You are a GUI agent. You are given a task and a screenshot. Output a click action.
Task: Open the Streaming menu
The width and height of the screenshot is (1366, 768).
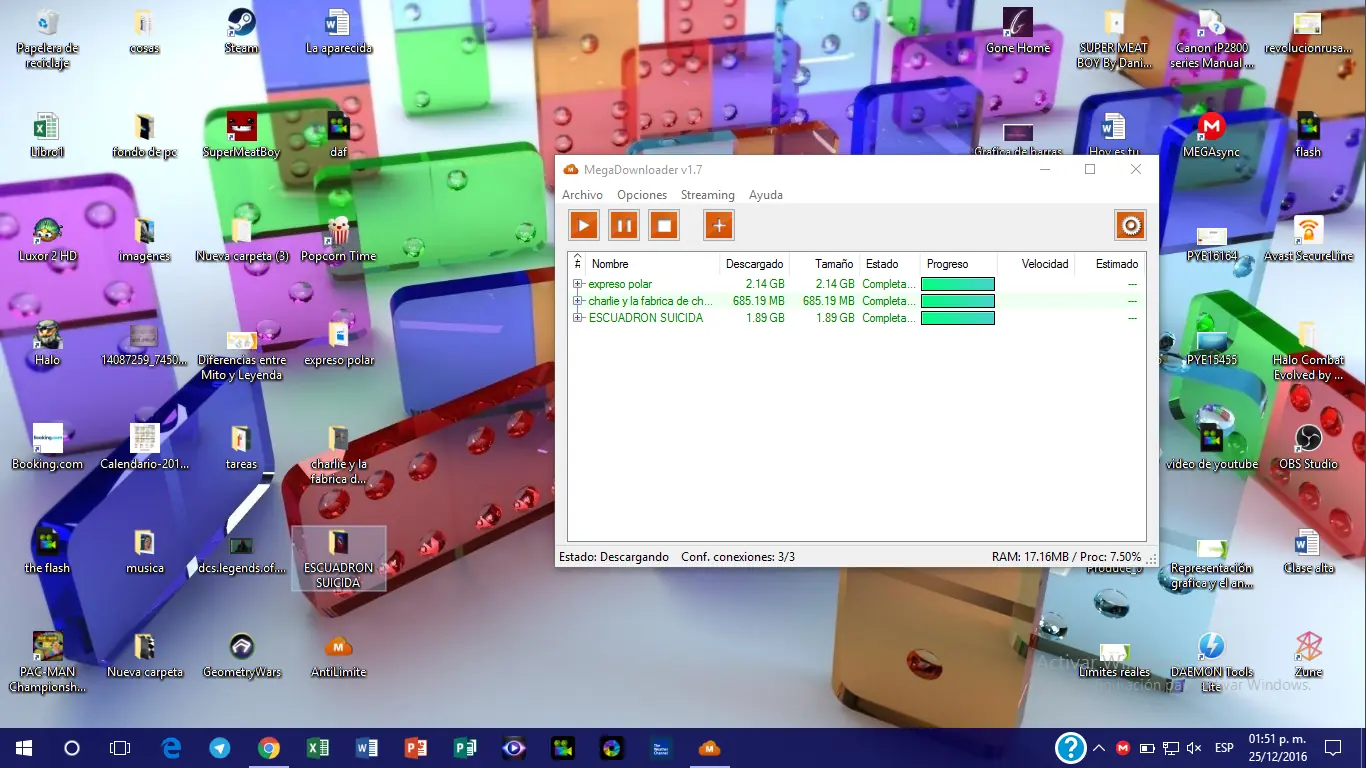coord(708,195)
